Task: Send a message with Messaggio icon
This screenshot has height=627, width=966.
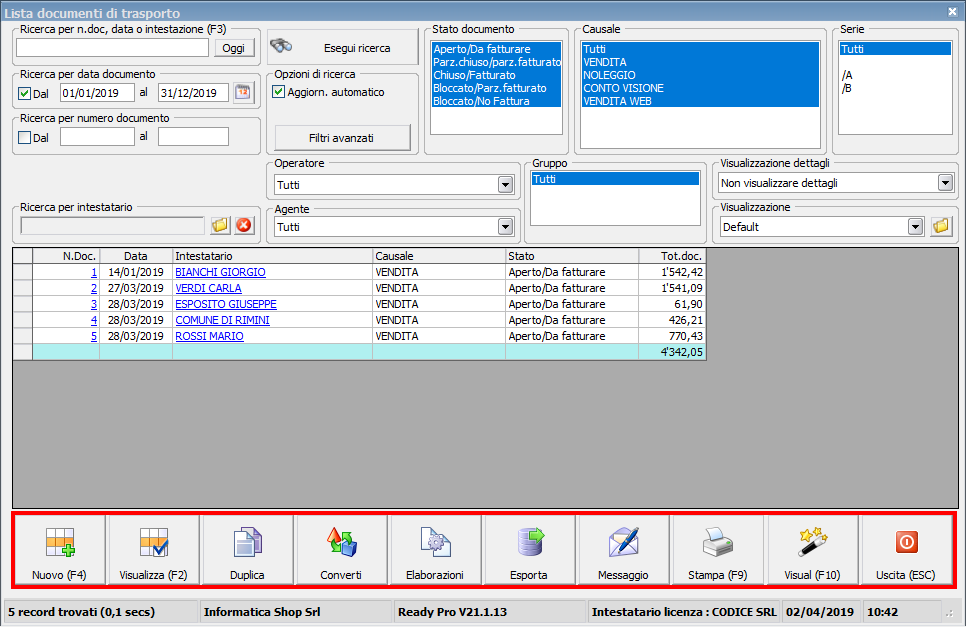Action: pos(623,543)
